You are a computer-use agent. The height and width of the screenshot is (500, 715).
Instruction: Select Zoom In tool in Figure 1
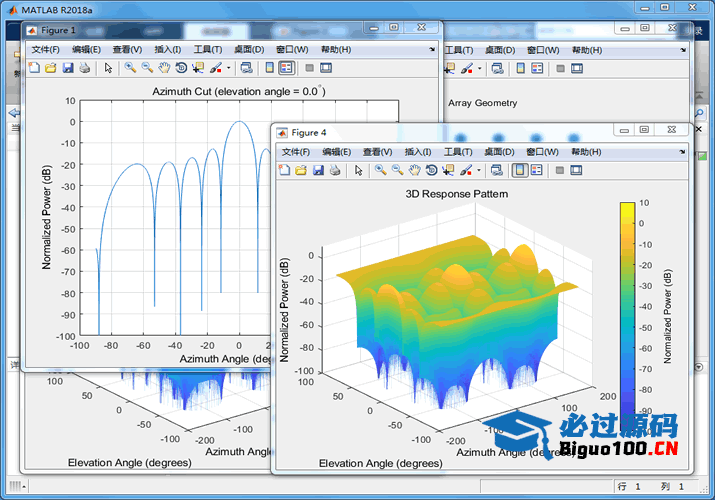tap(130, 68)
